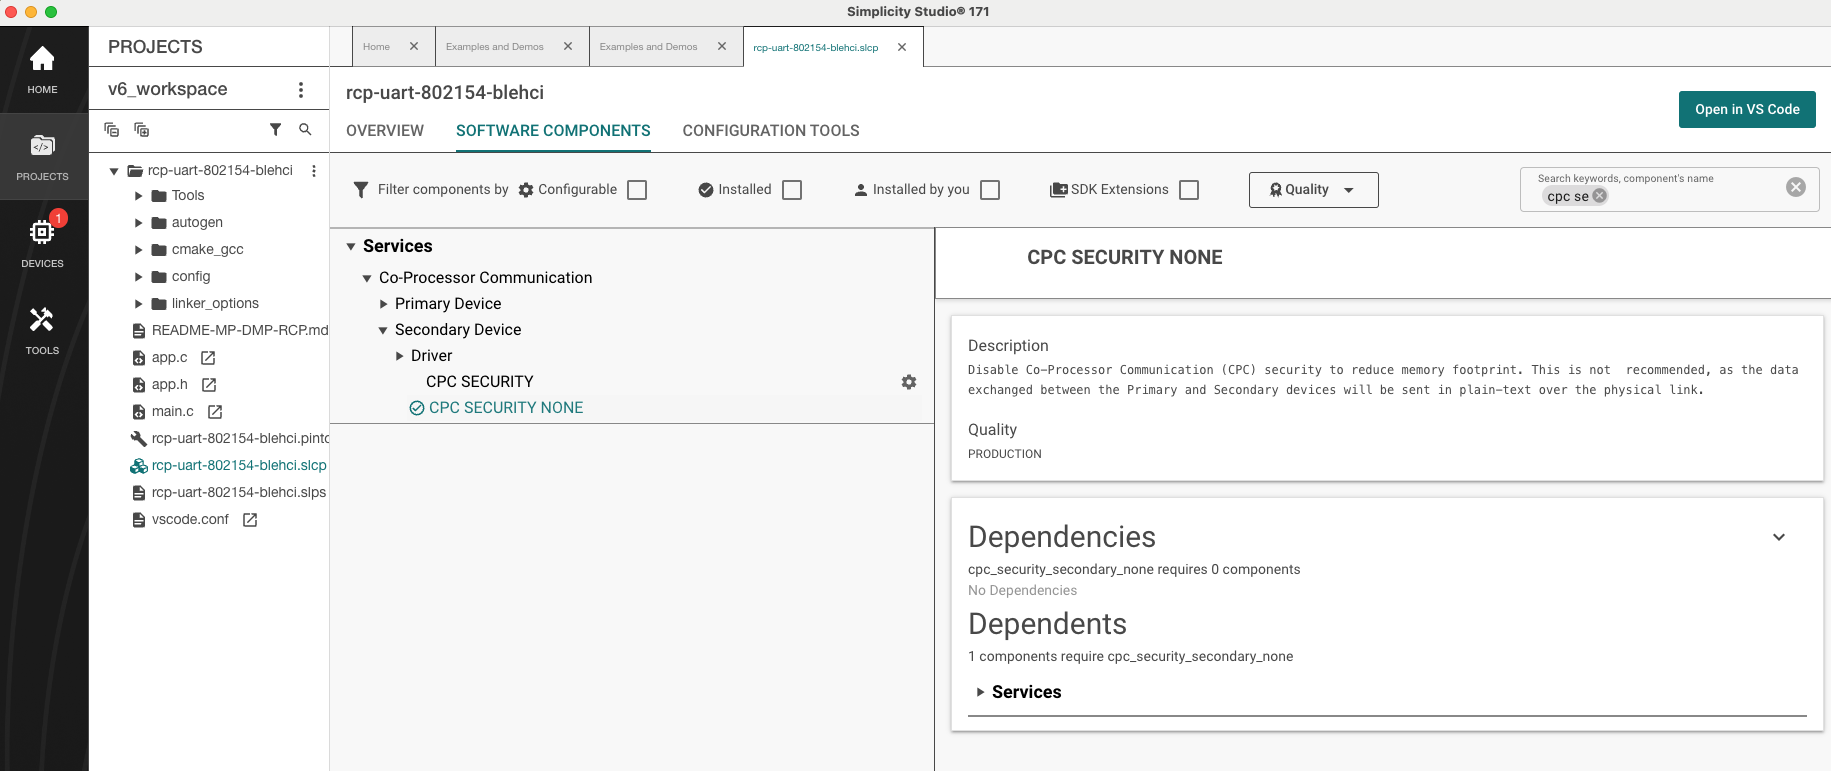Screen dimensions: 1831x771
Task: Go to the Home sidebar icon
Action: pyautogui.click(x=42, y=70)
